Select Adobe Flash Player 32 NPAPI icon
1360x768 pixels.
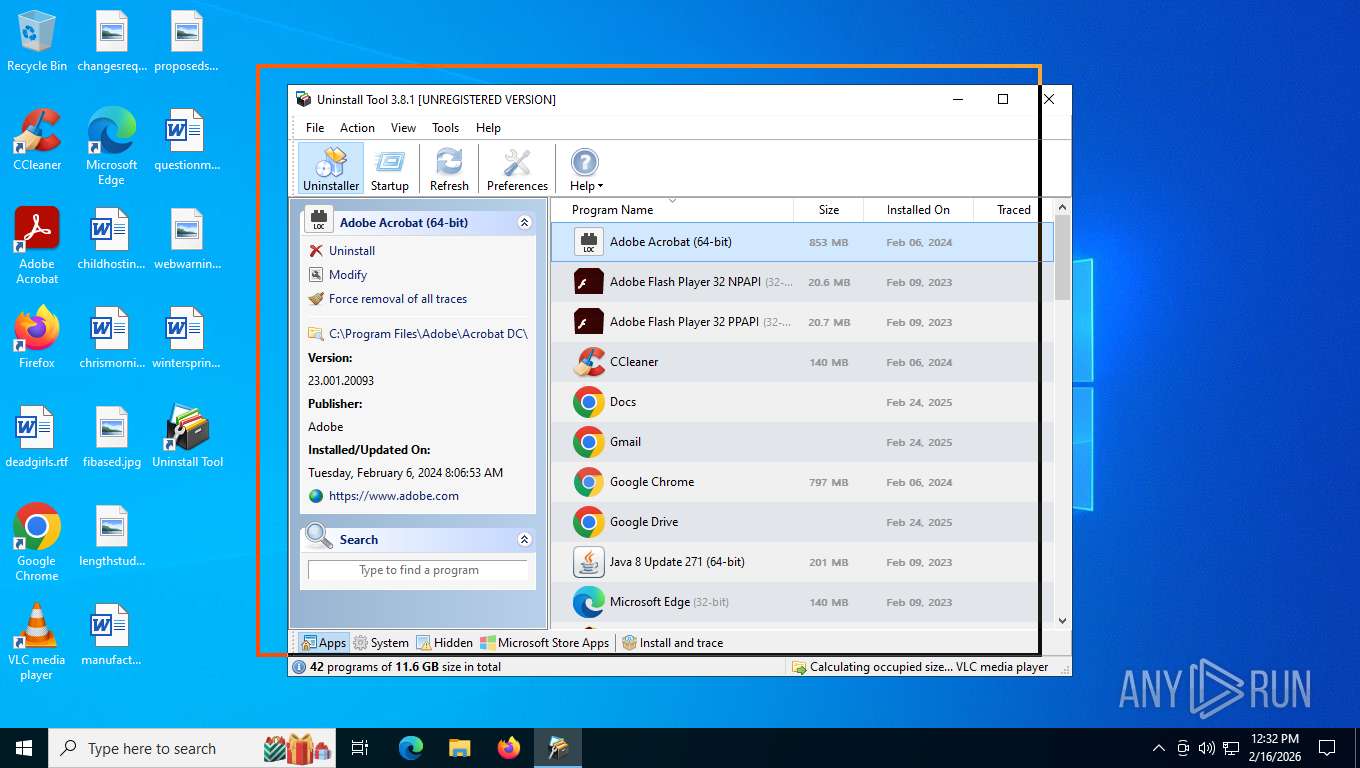[589, 282]
